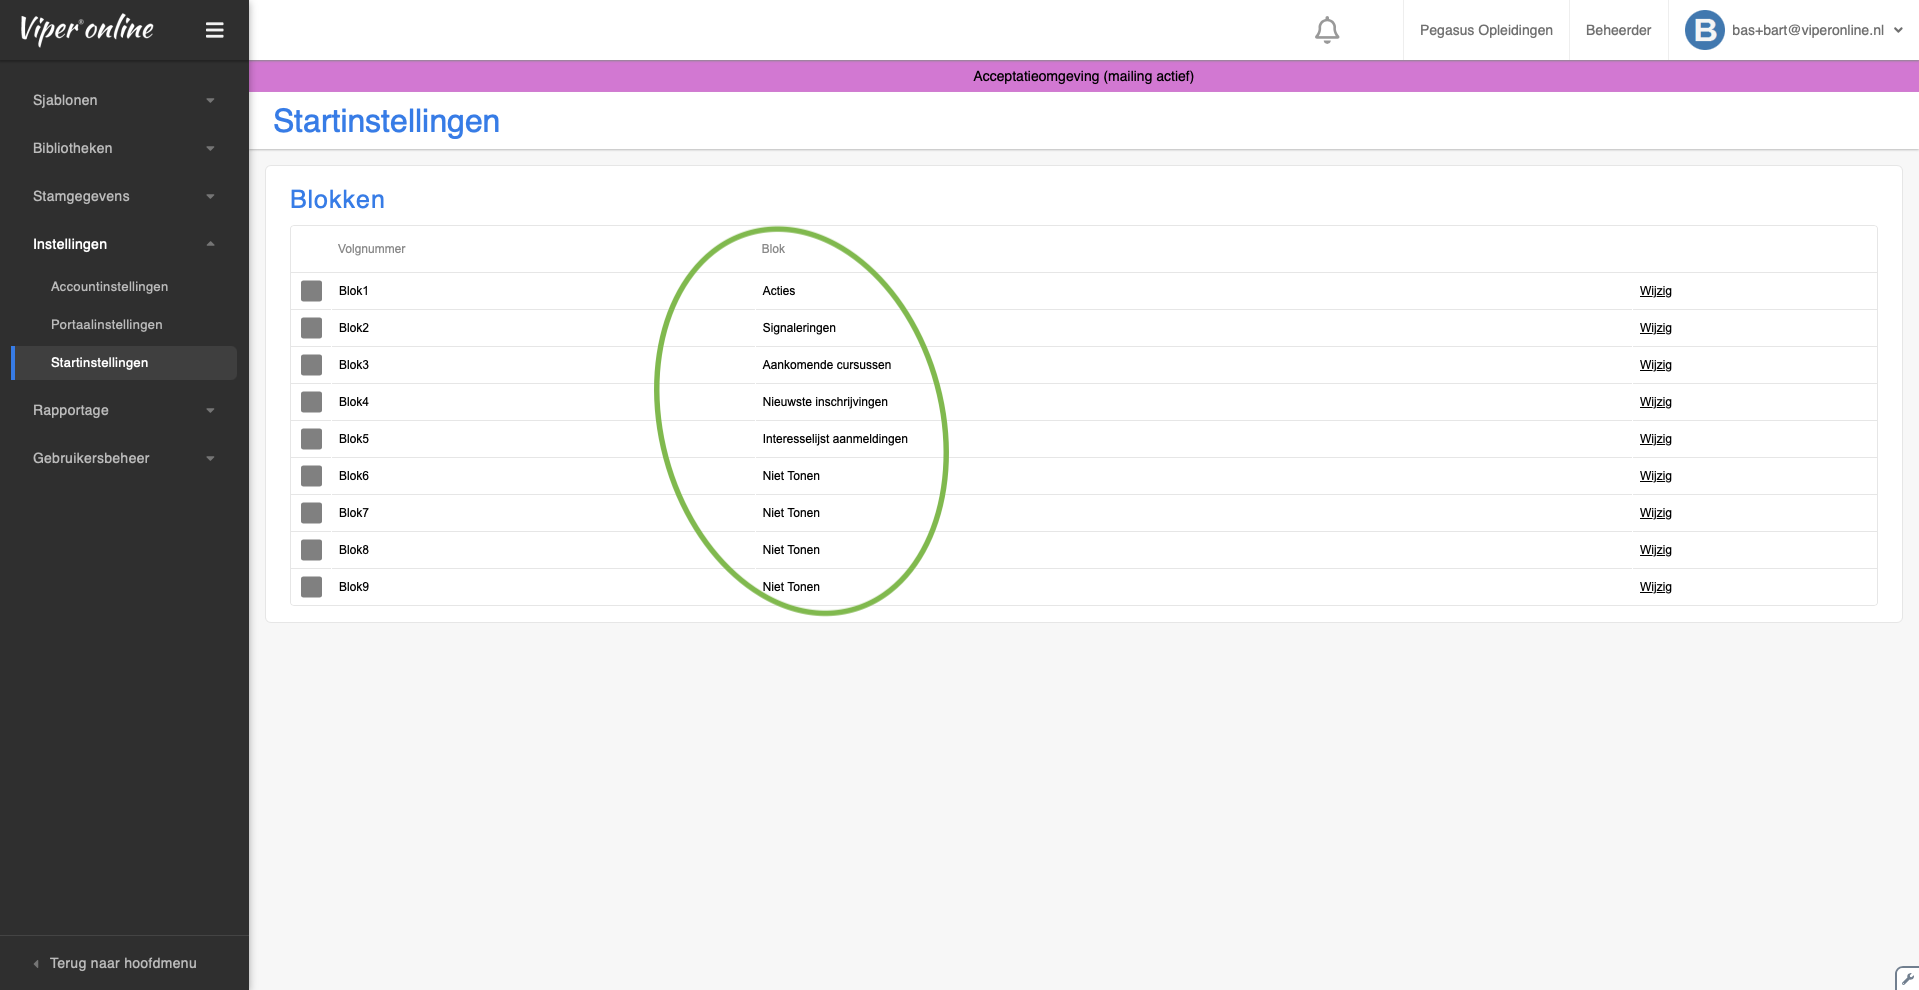Click Terug naar hoofdmenu
Image resolution: width=1919 pixels, height=990 pixels.
click(122, 963)
